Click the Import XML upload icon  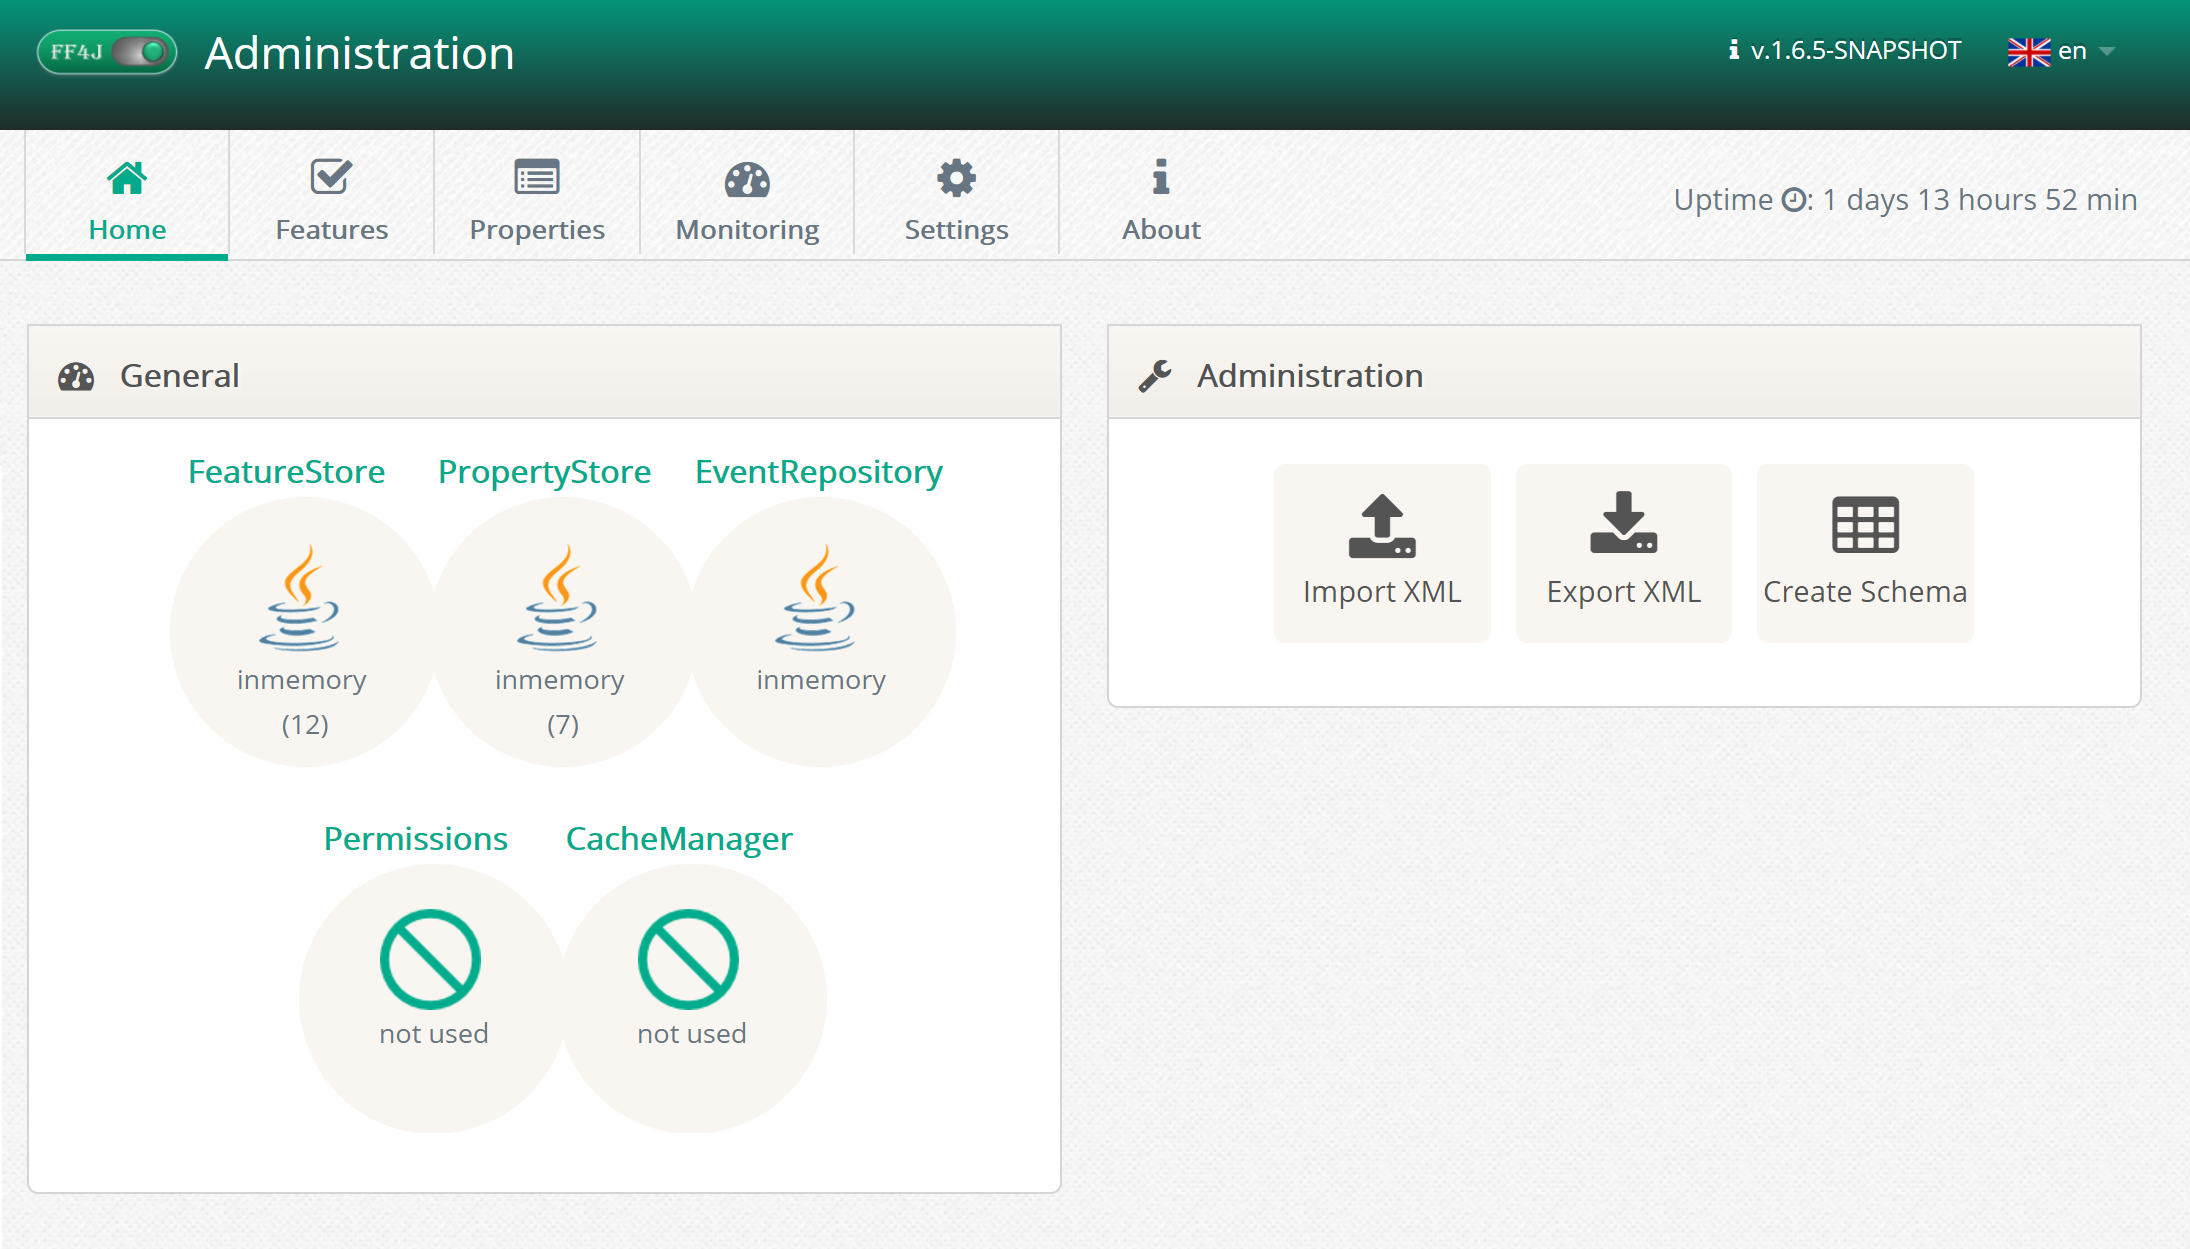(1382, 526)
